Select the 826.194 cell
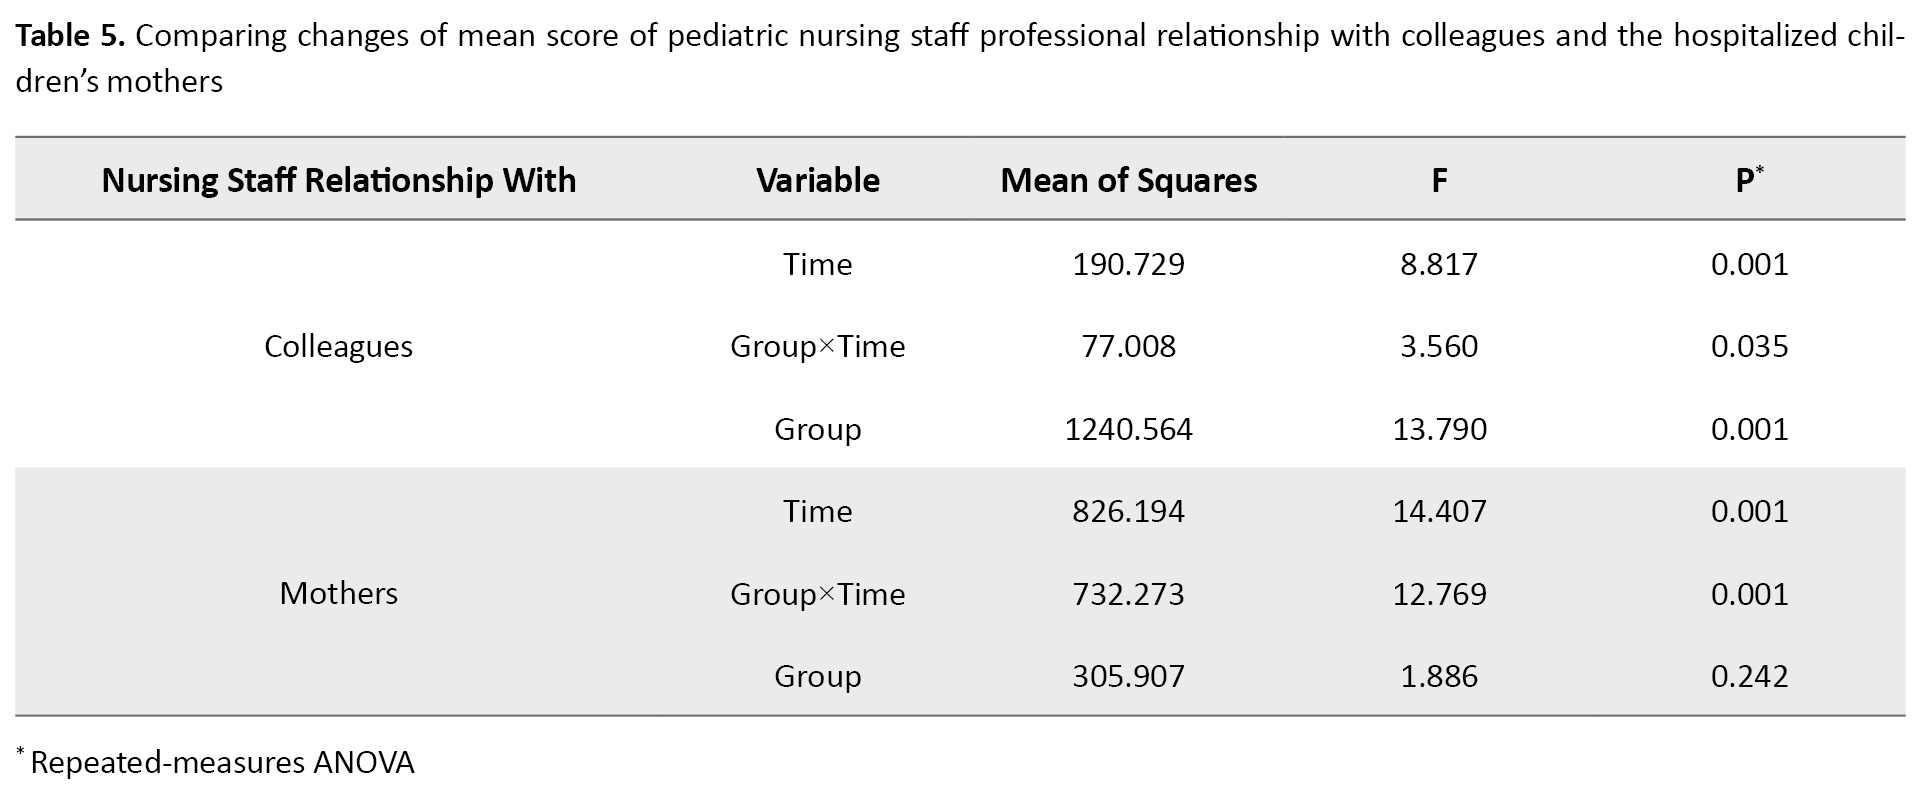The width and height of the screenshot is (1915, 788). [x=1128, y=512]
